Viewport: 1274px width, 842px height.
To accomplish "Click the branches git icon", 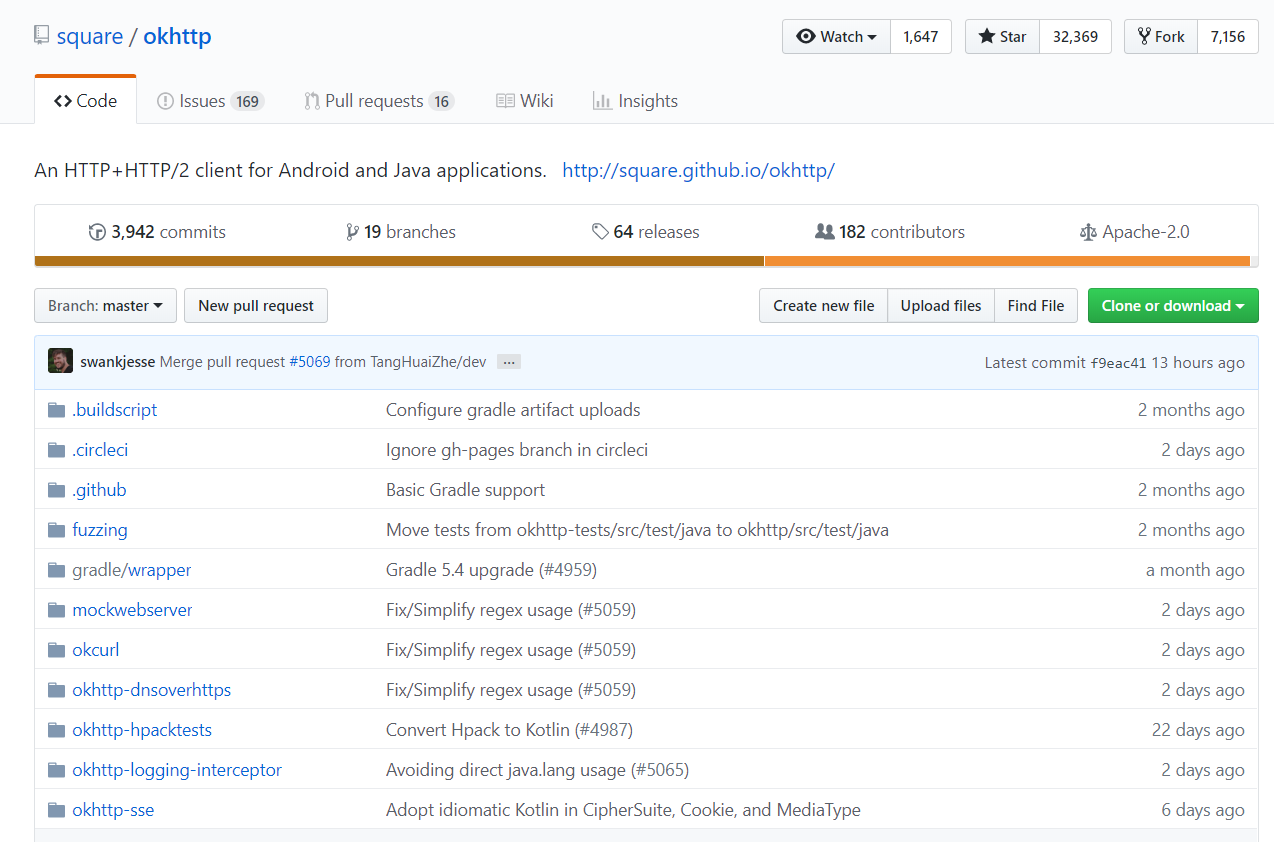I will (x=352, y=232).
